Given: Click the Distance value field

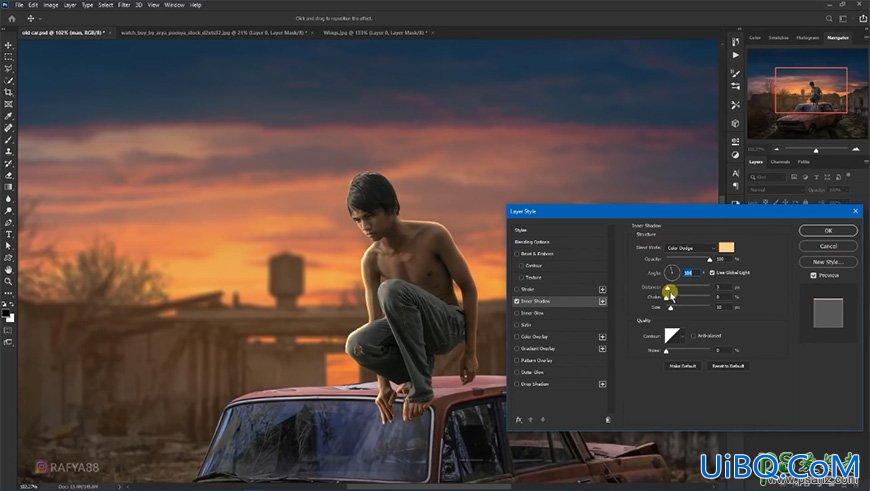Looking at the screenshot, I should [x=724, y=287].
